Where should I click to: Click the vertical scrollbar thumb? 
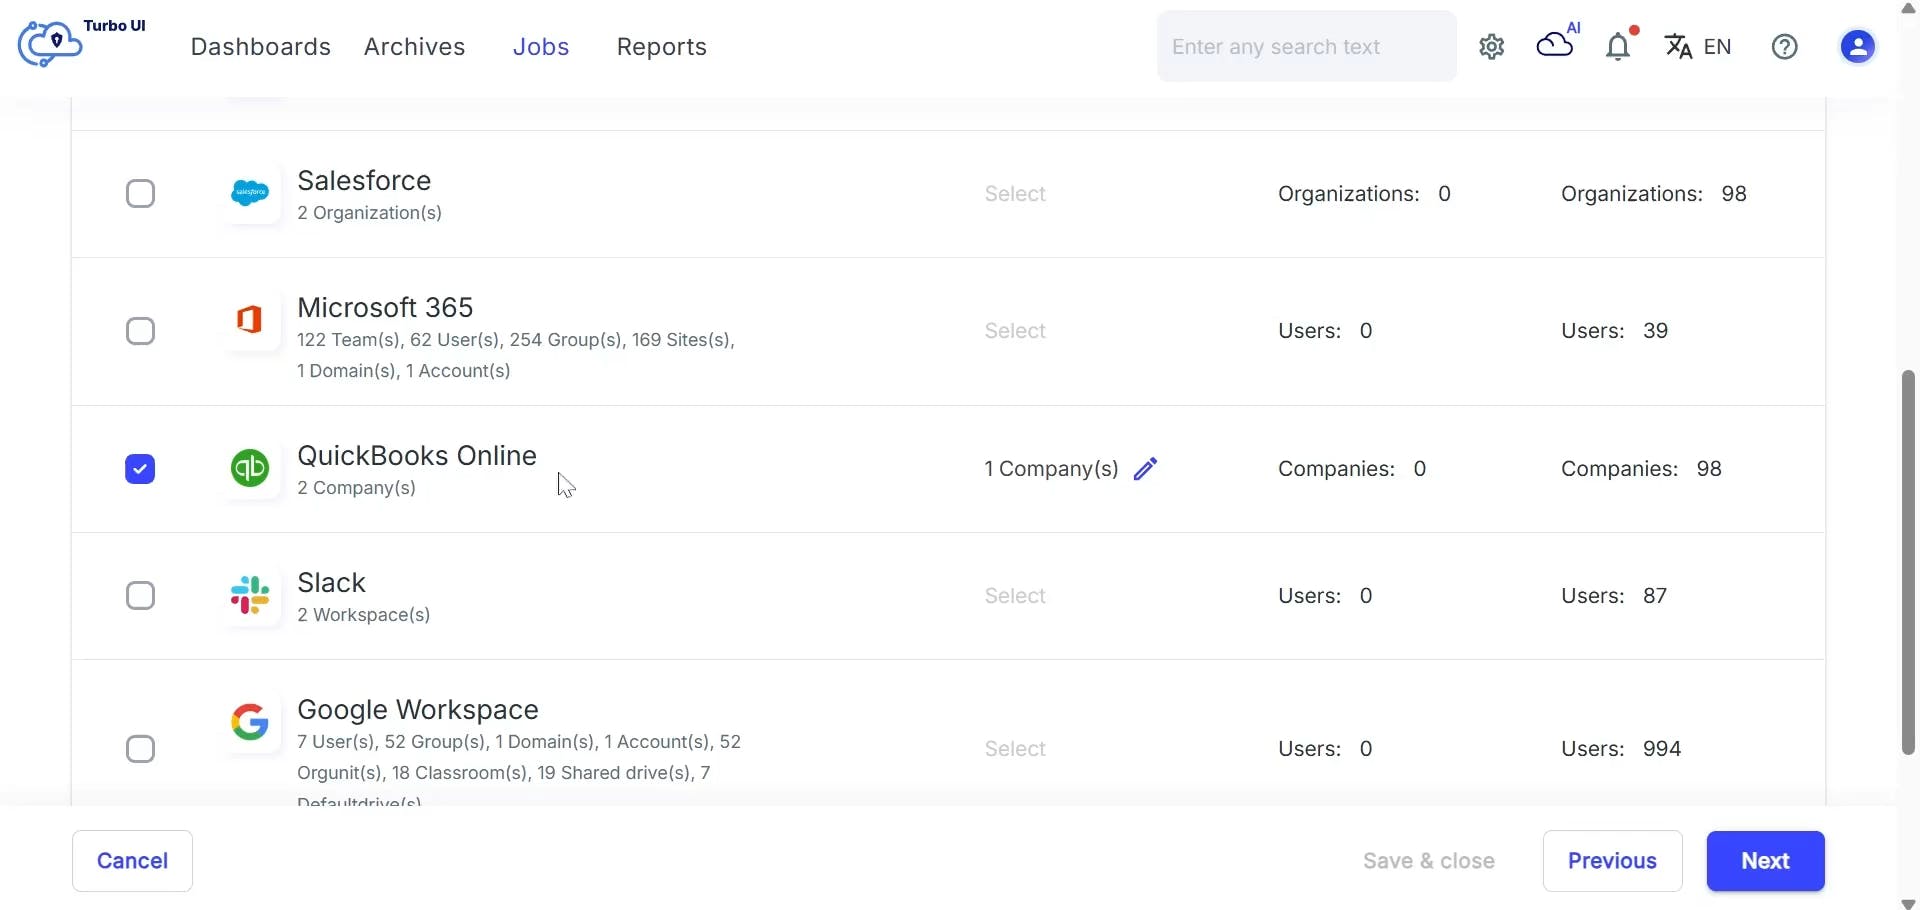[x=1908, y=562]
